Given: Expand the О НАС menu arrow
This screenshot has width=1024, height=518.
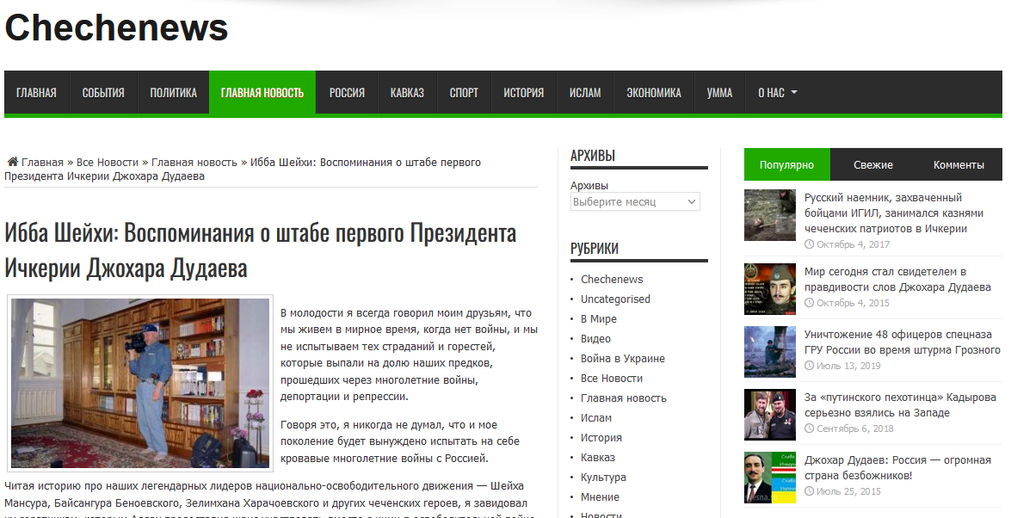Looking at the screenshot, I should point(794,93).
